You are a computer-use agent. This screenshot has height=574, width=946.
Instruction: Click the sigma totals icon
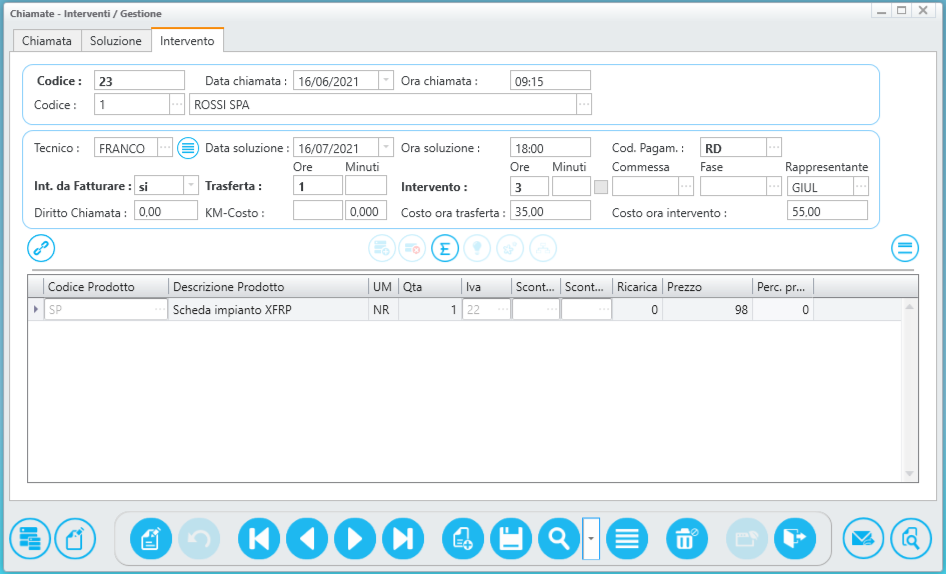[445, 248]
